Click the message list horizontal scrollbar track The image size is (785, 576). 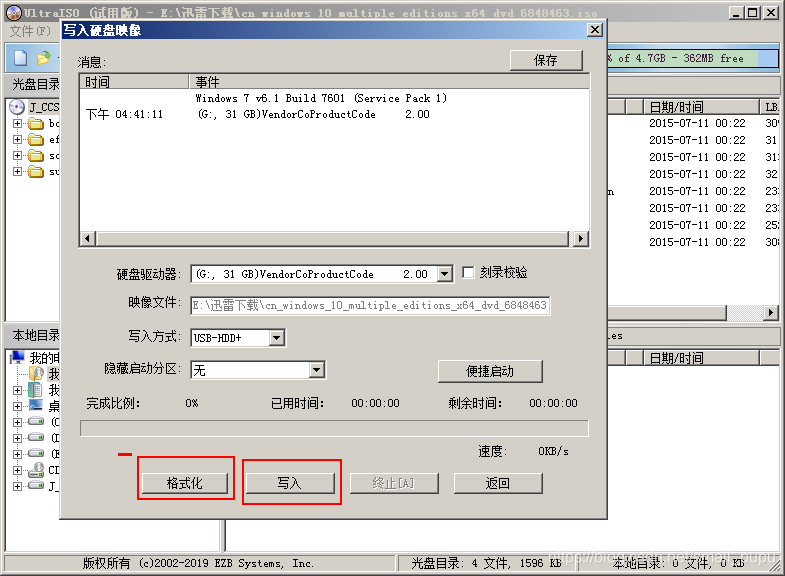[x=333, y=238]
